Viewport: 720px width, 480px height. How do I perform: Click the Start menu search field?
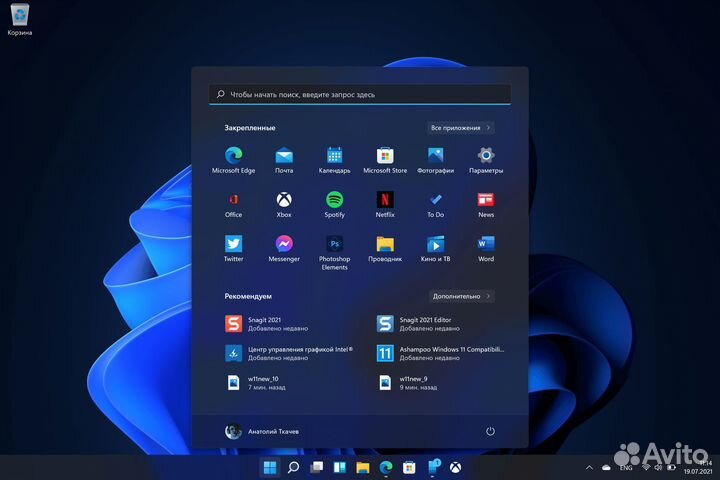click(360, 94)
